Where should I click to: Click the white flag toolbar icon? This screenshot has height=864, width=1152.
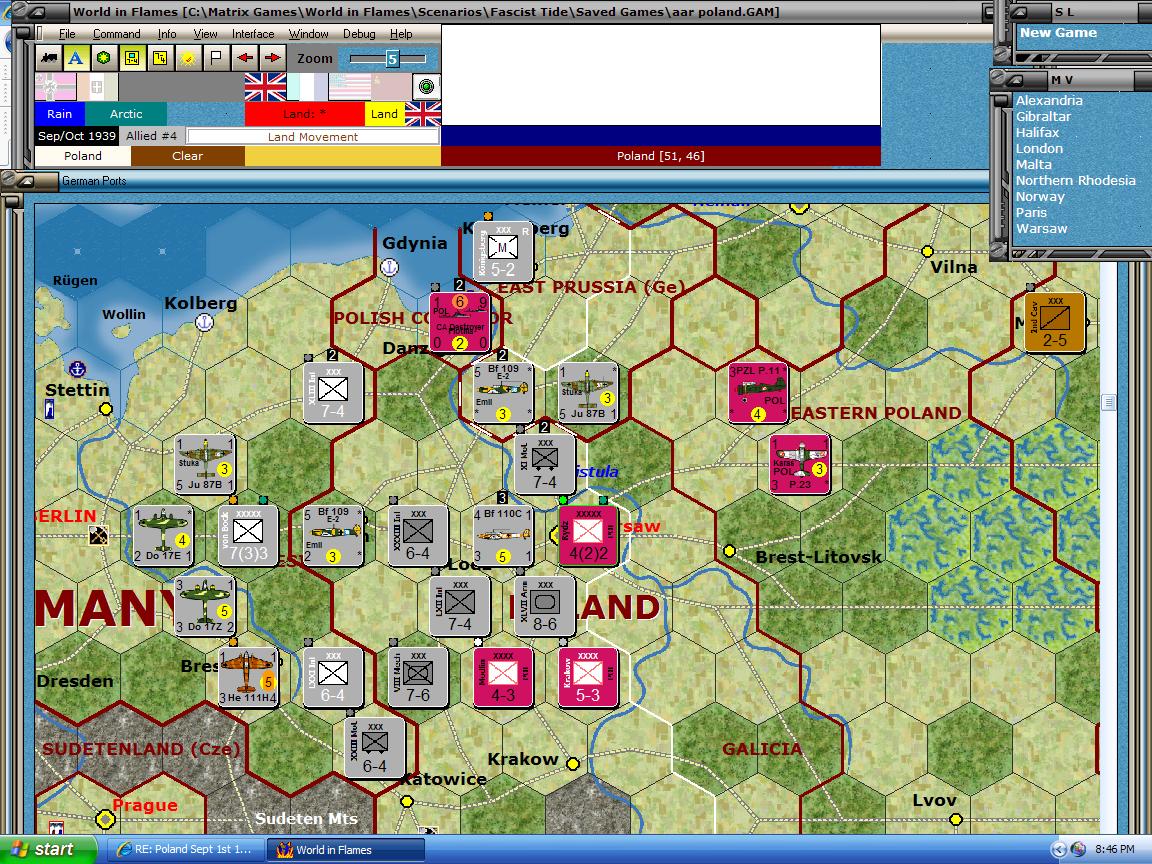tap(215, 57)
